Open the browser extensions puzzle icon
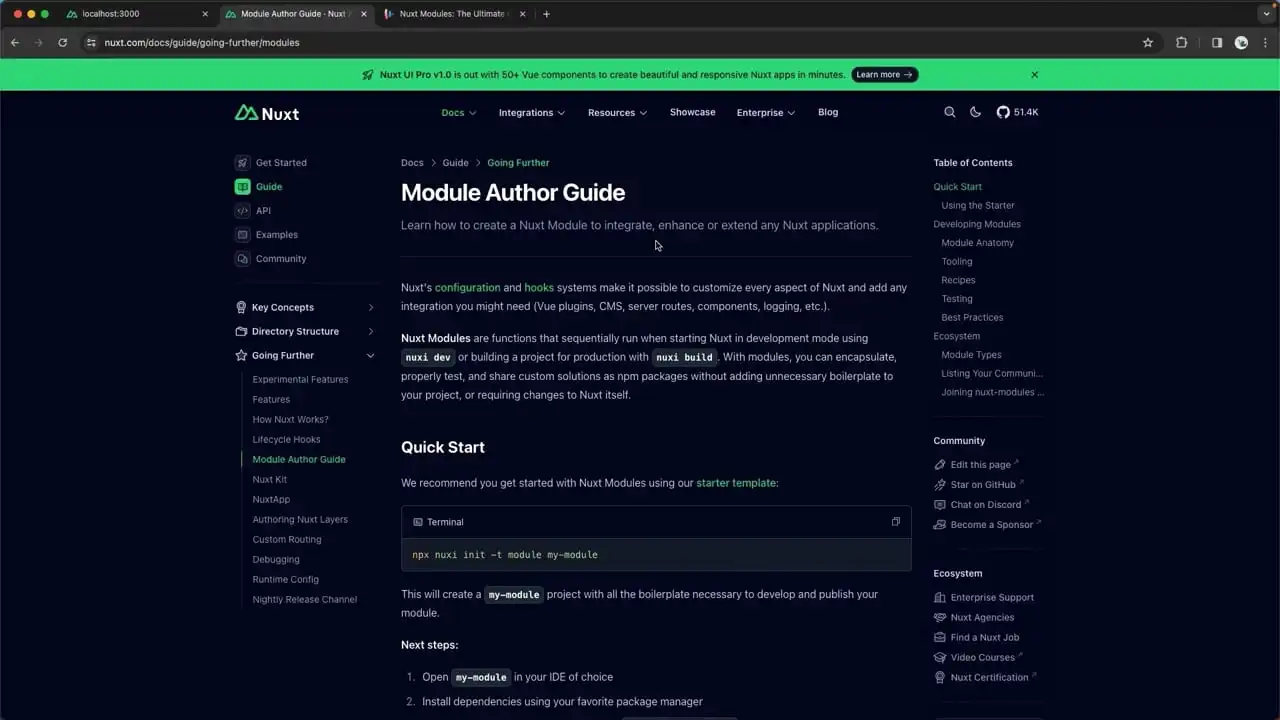 1182,43
